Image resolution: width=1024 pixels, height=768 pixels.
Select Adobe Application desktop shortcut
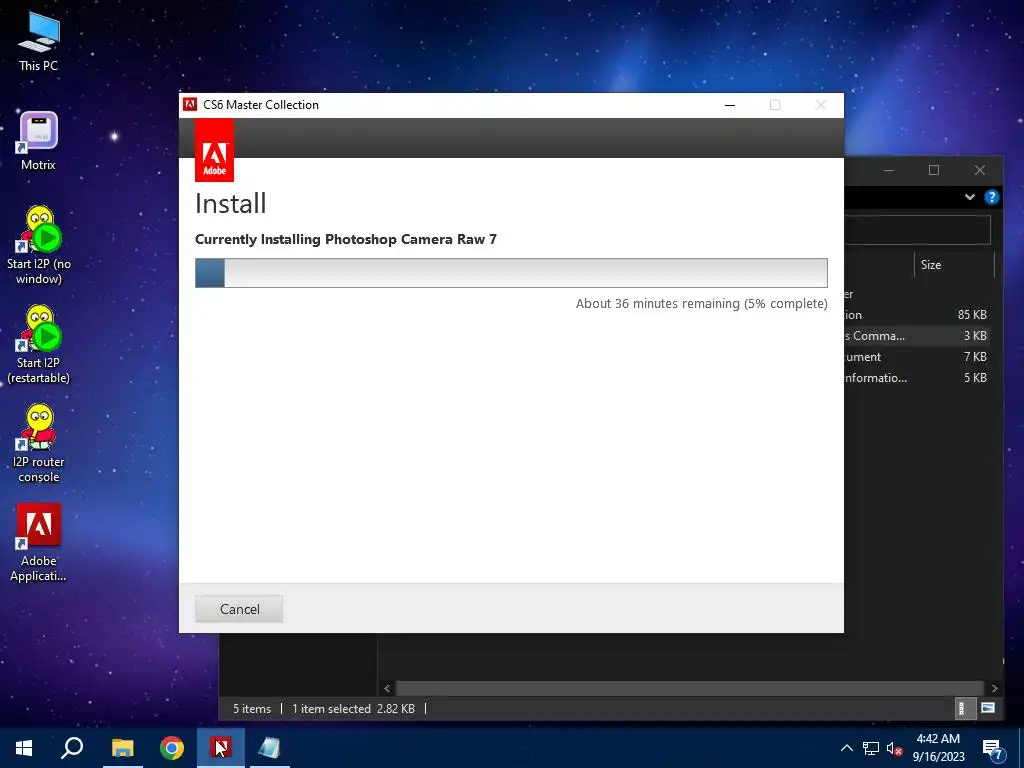coord(39,543)
